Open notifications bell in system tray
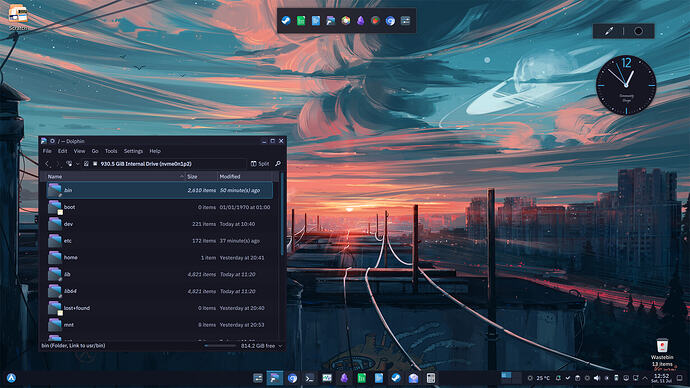690x388 pixels. point(558,378)
